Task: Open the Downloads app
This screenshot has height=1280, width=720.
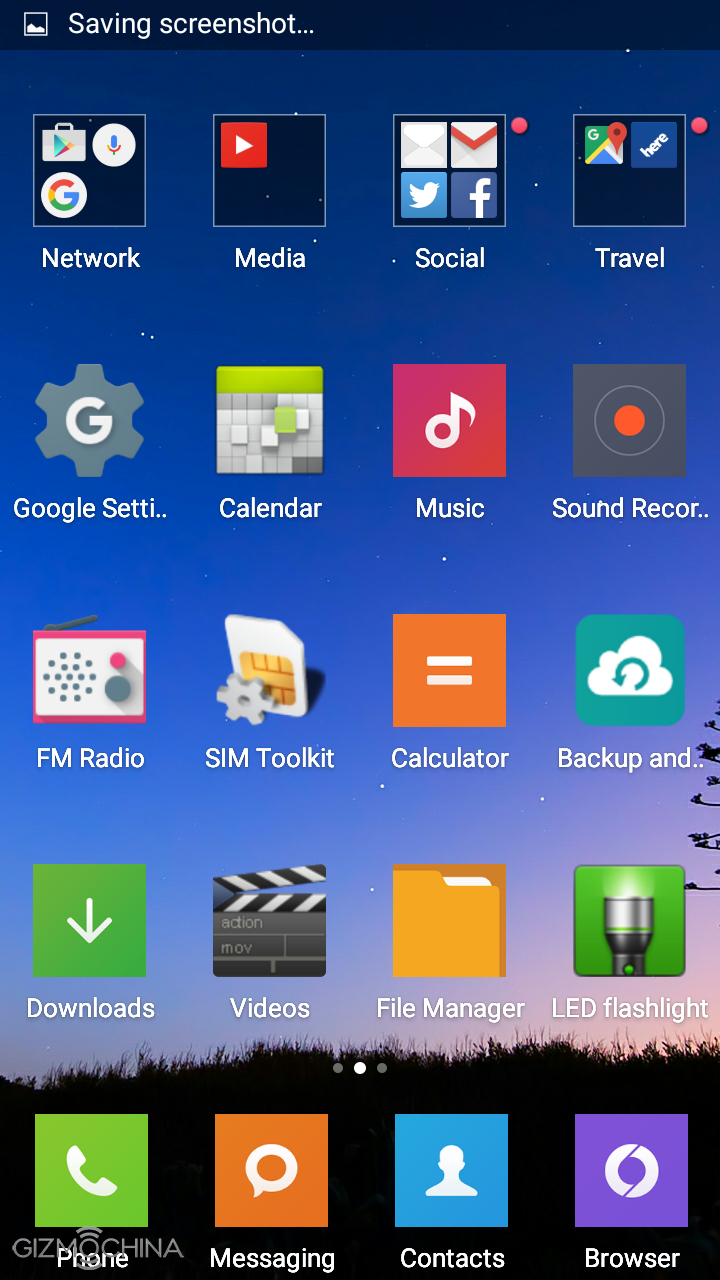Action: 90,920
